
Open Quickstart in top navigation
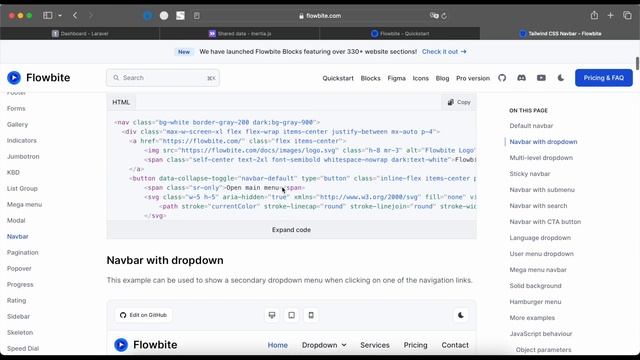tap(338, 78)
